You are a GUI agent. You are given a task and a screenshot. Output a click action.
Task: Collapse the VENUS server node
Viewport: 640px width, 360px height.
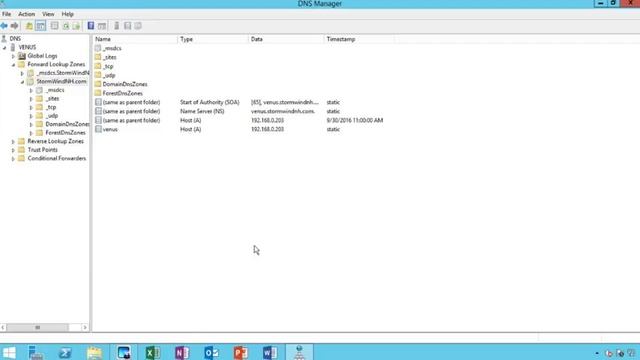pyautogui.click(x=4, y=48)
